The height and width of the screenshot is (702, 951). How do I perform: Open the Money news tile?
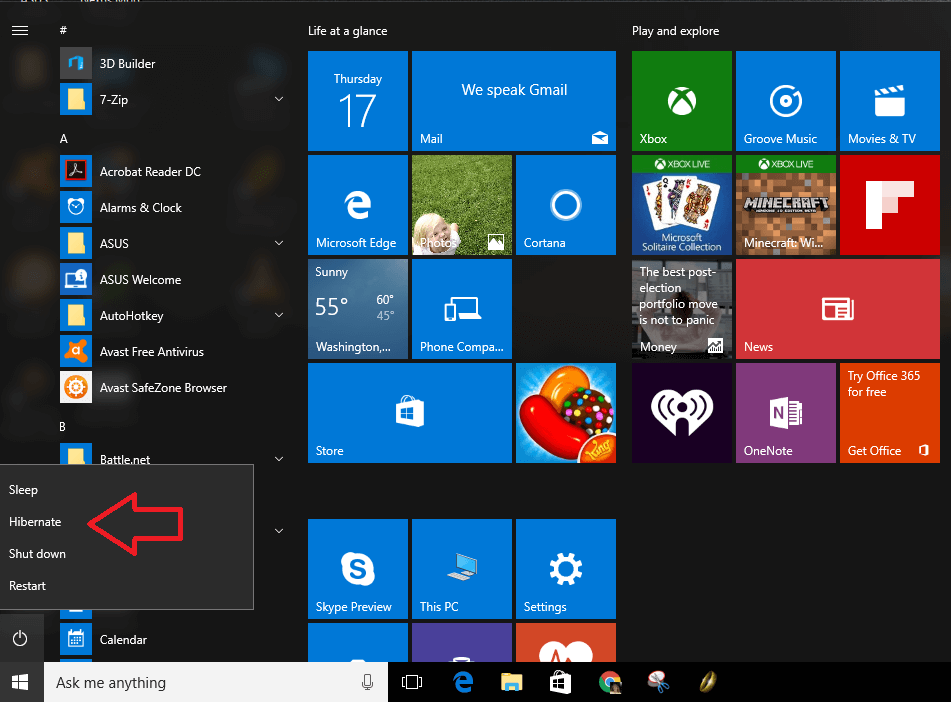682,309
